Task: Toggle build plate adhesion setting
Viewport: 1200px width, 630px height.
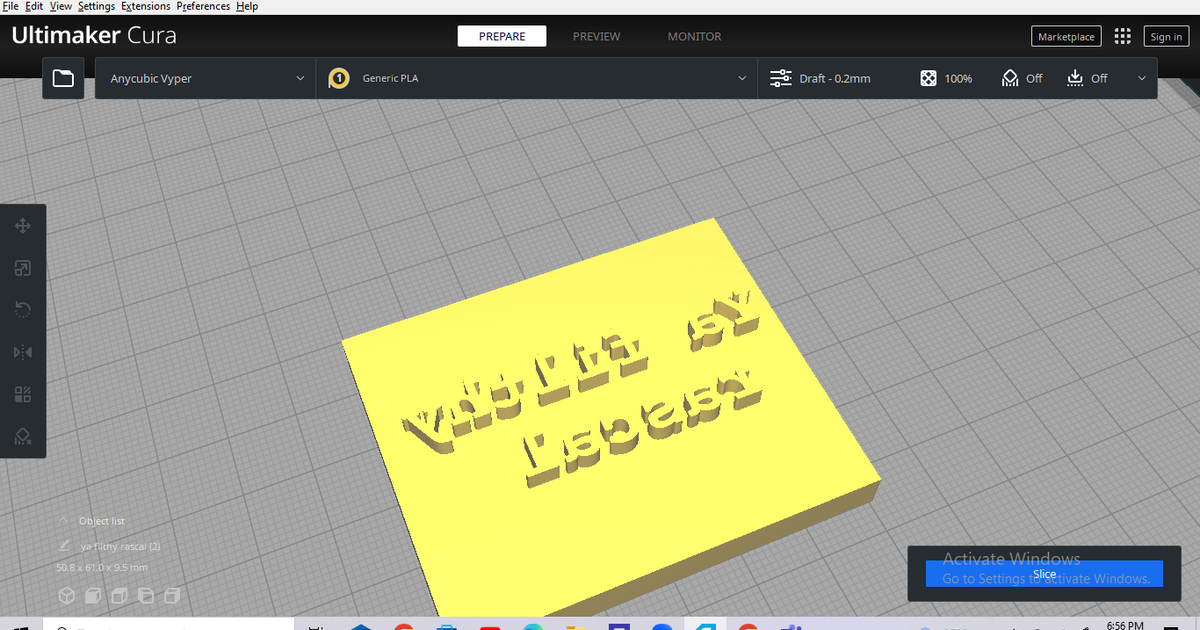Action: [1086, 78]
